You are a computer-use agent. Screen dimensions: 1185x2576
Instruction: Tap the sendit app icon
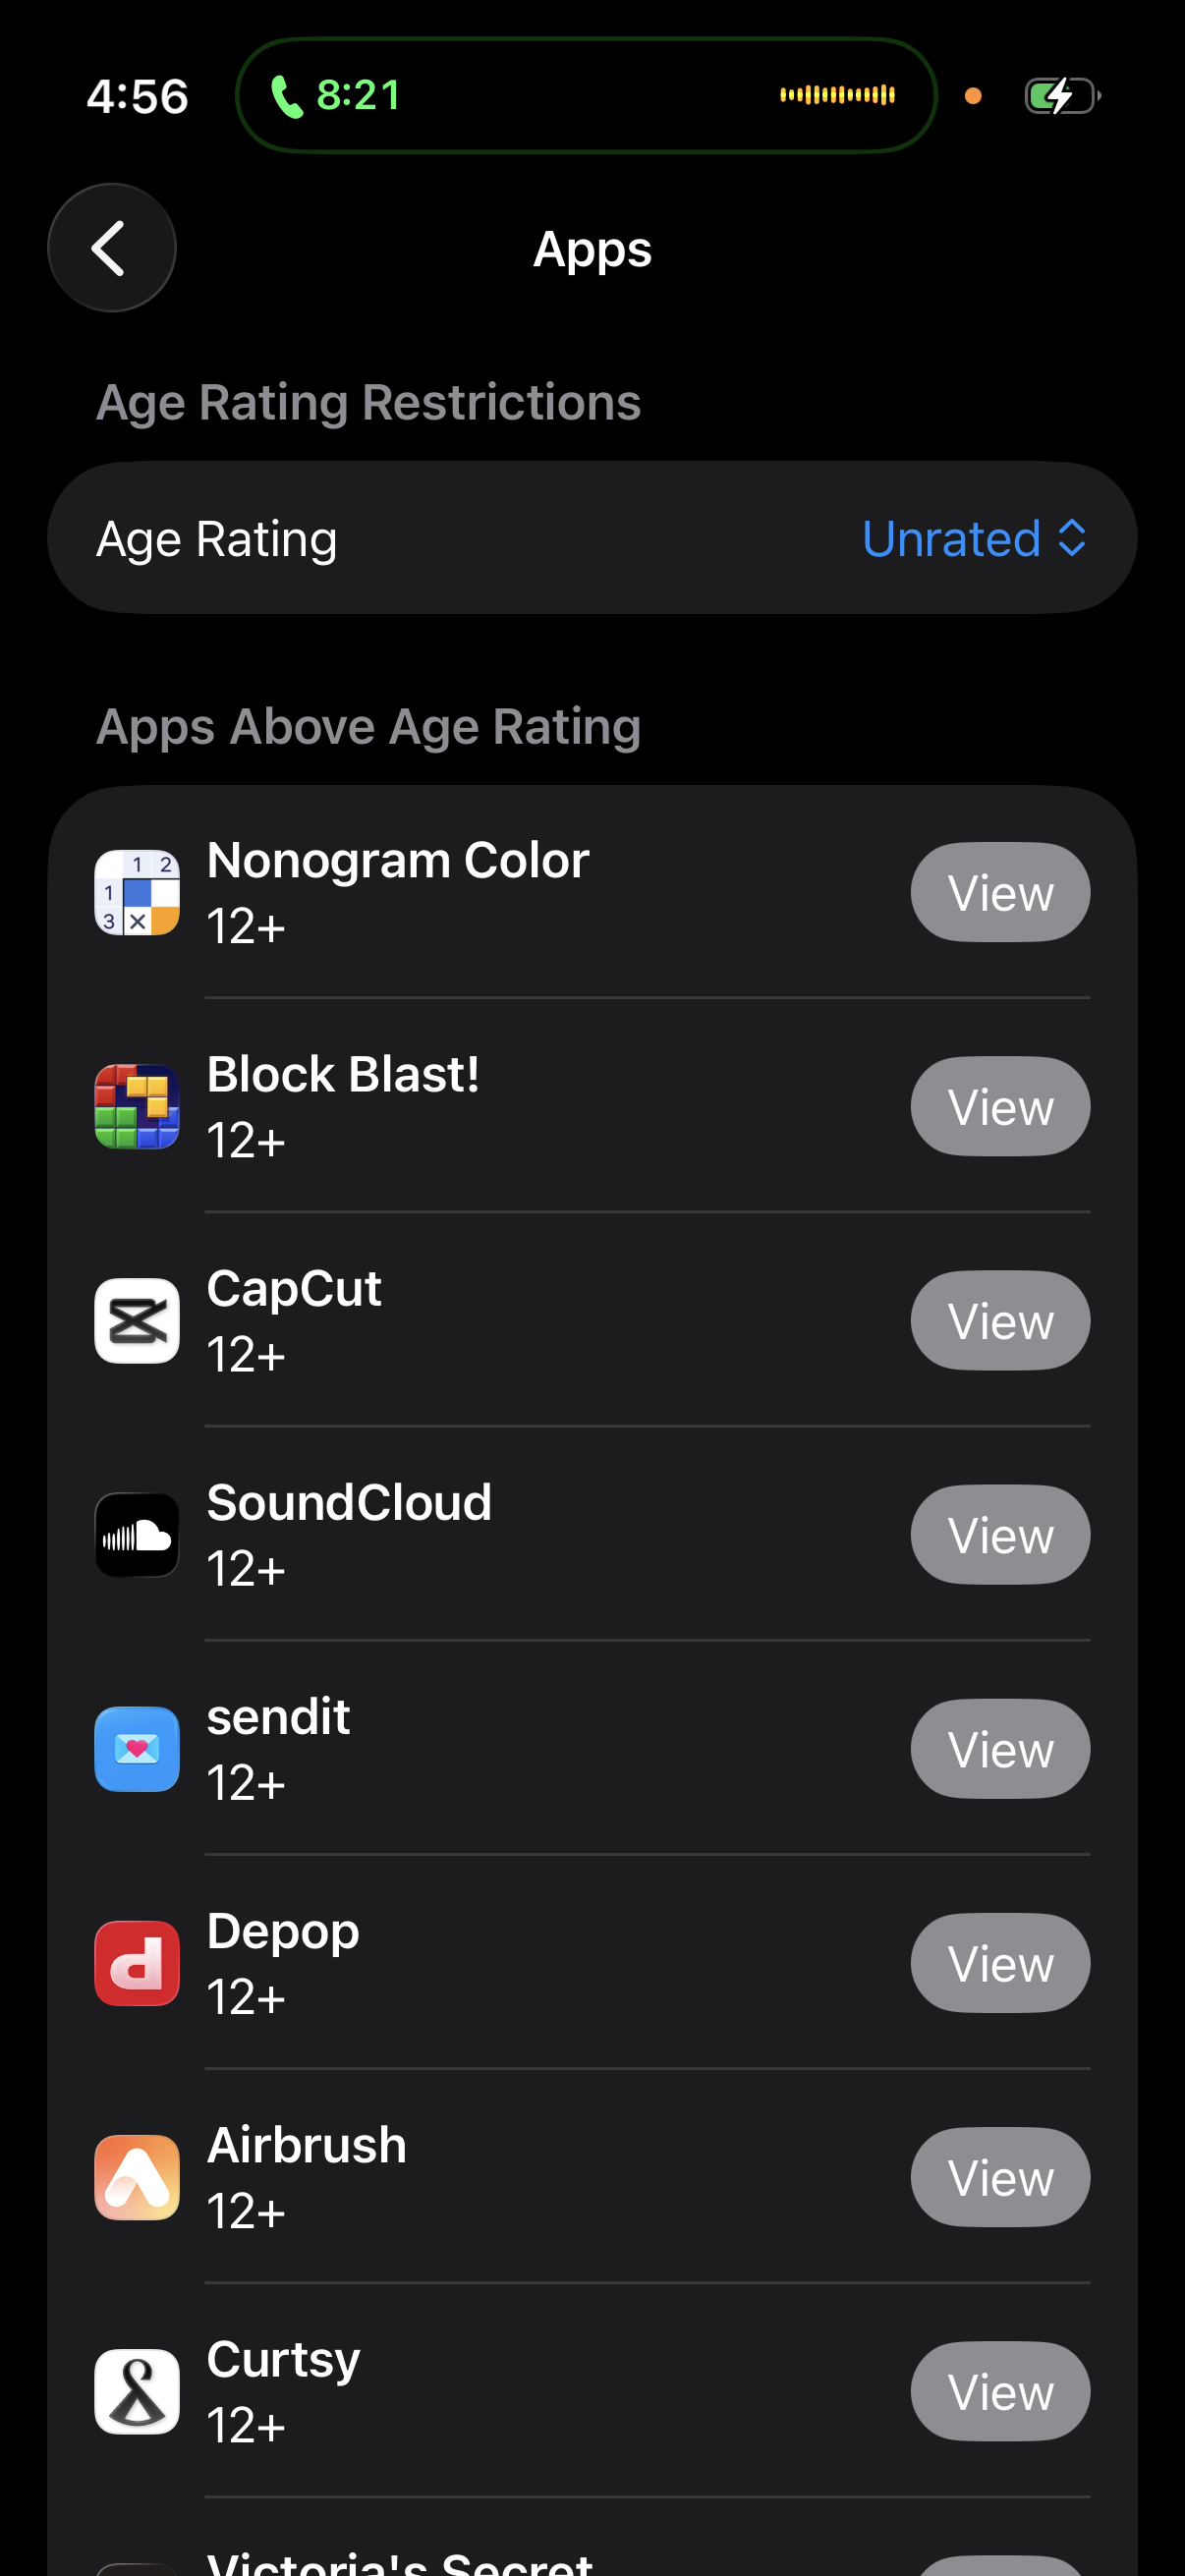click(x=137, y=1748)
